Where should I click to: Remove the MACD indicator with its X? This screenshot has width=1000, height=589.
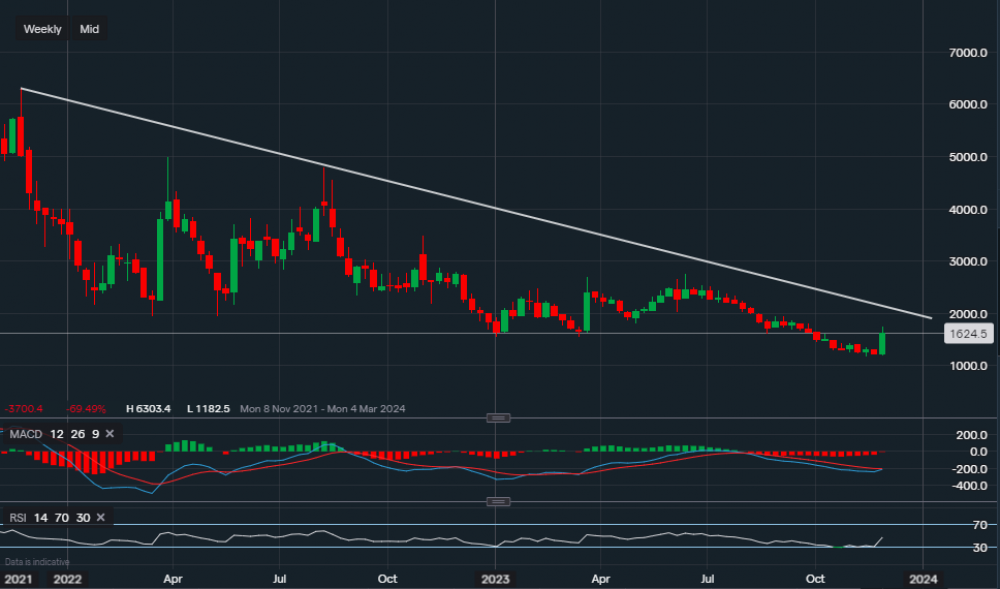coord(109,433)
